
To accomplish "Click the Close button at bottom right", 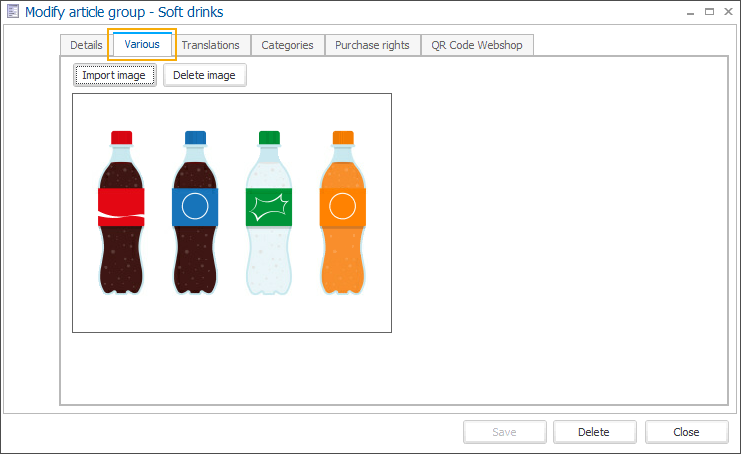I will click(x=686, y=432).
